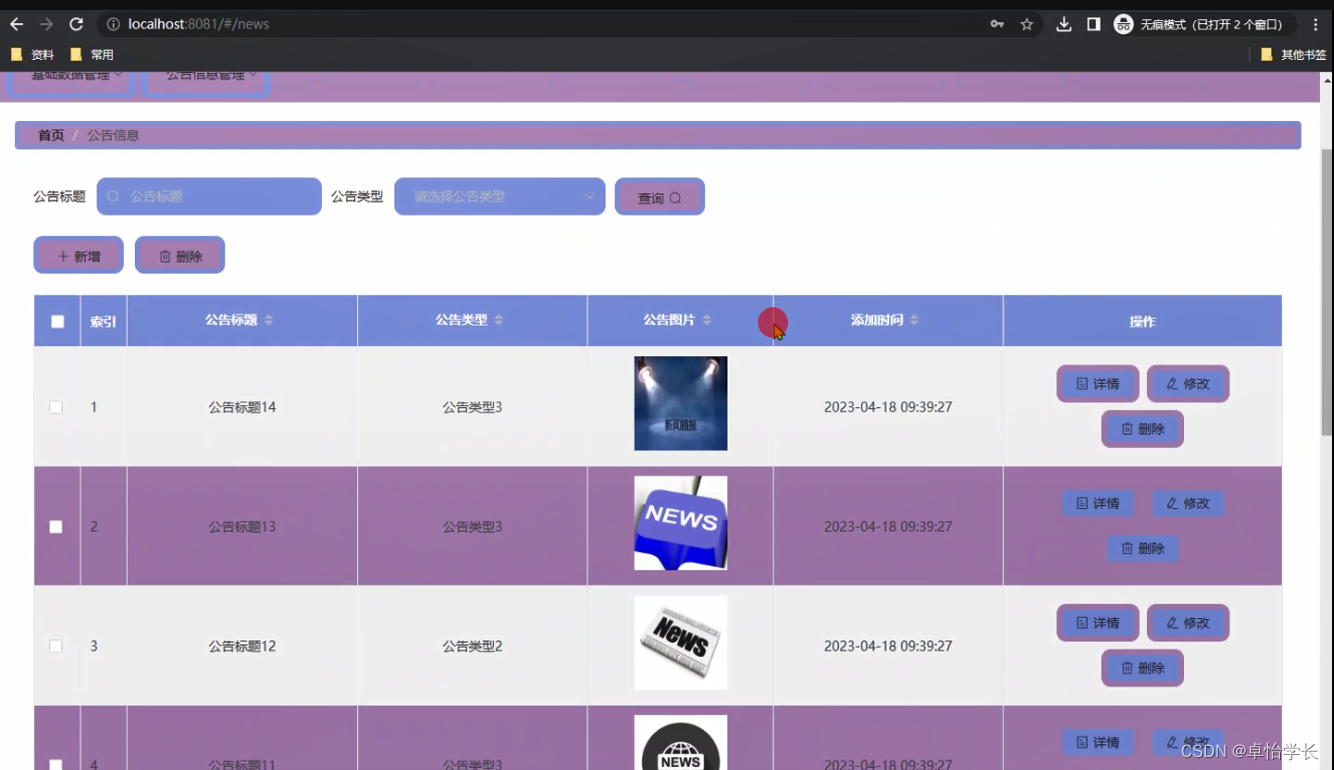Open 详情 for 公告标题13

tap(1098, 503)
